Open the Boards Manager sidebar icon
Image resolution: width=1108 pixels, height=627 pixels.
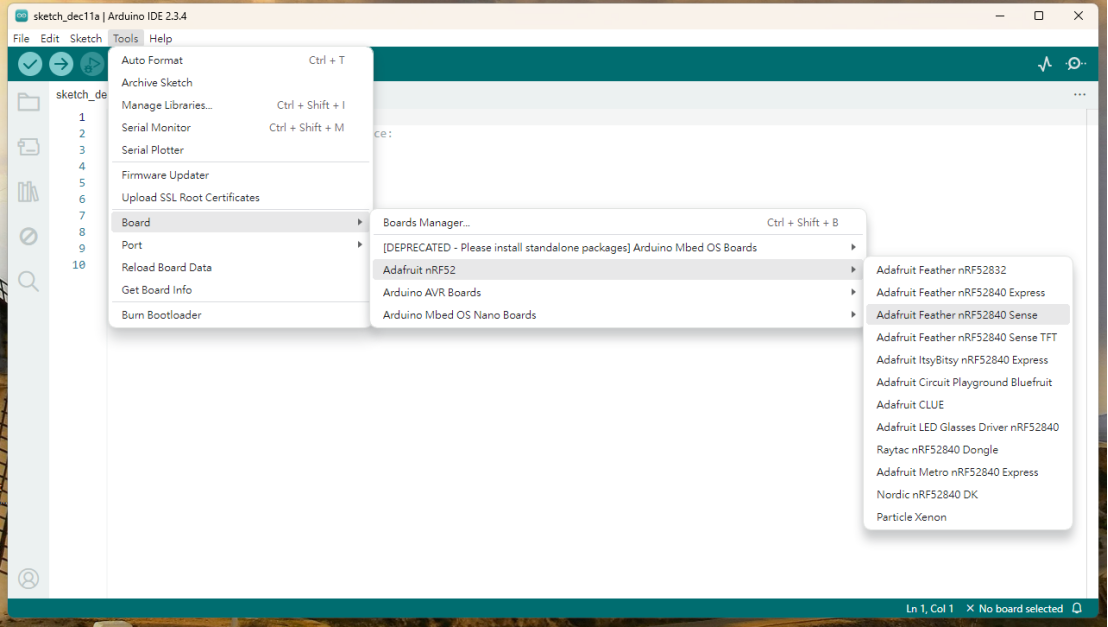28,146
